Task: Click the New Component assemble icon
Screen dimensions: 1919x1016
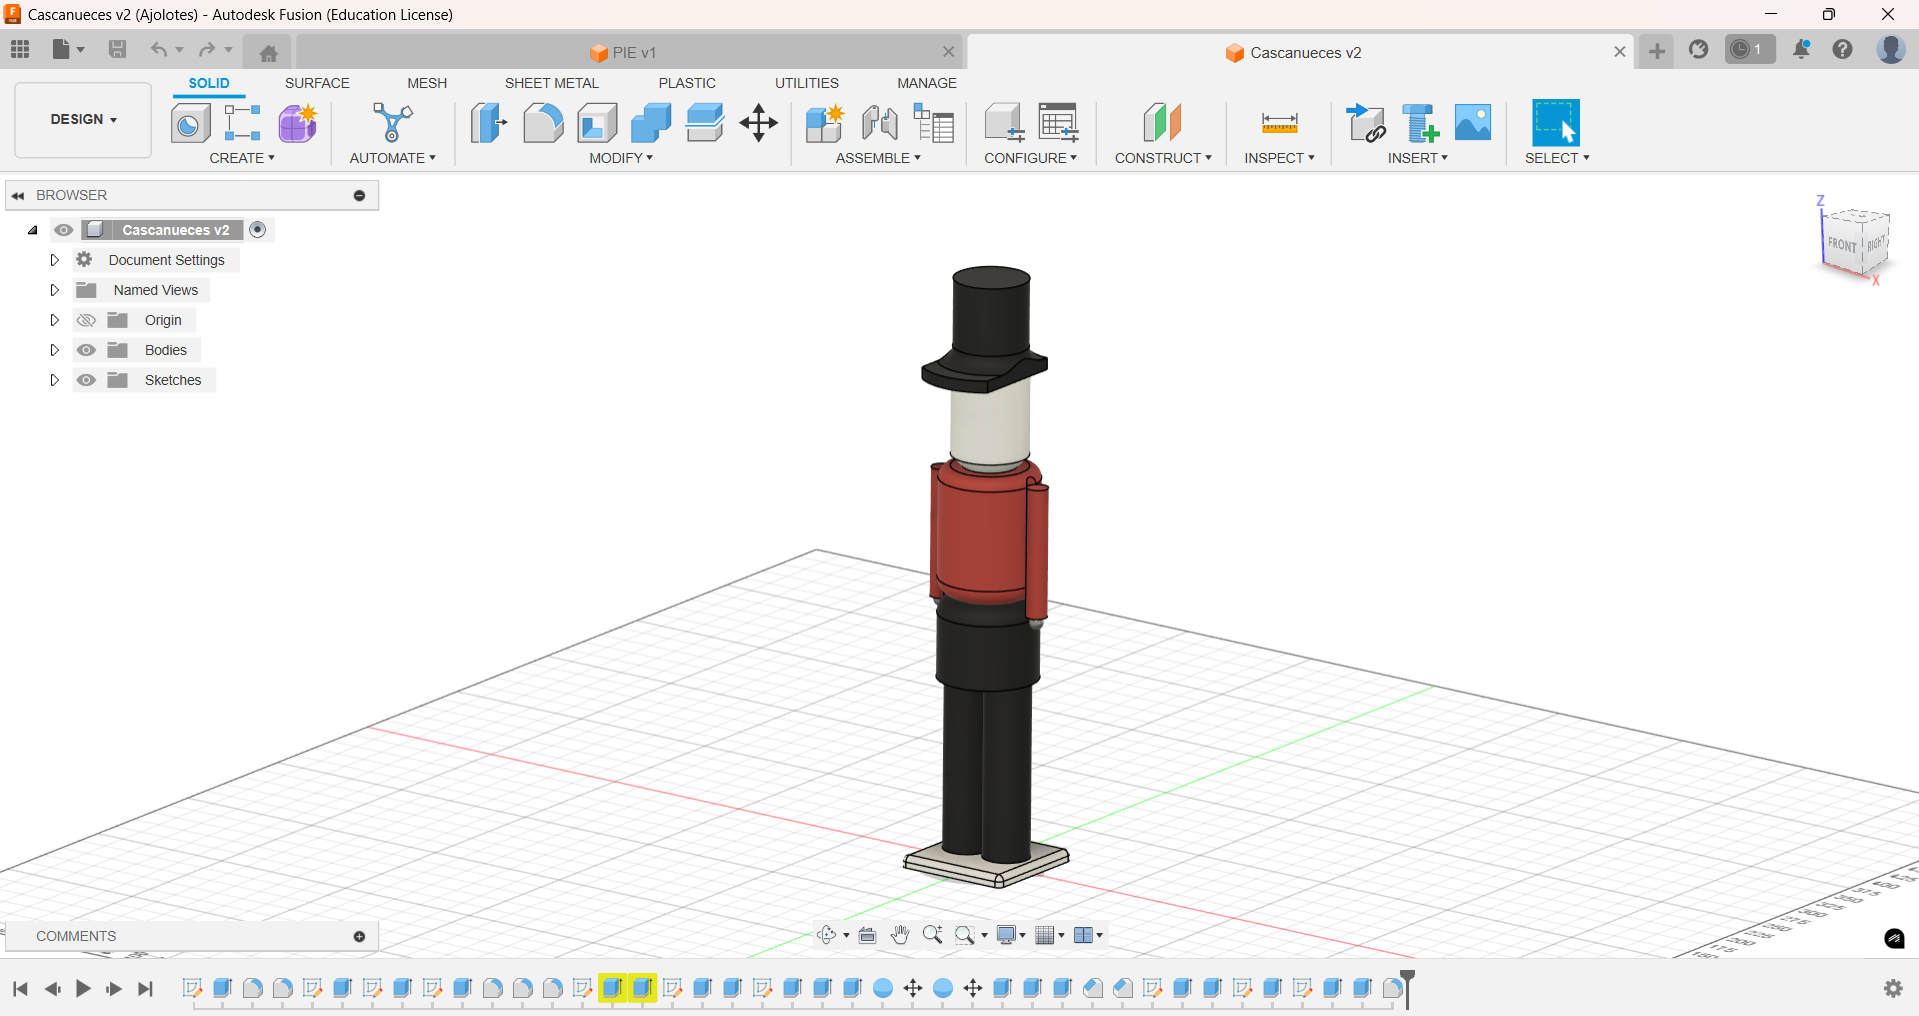Action: click(x=825, y=124)
